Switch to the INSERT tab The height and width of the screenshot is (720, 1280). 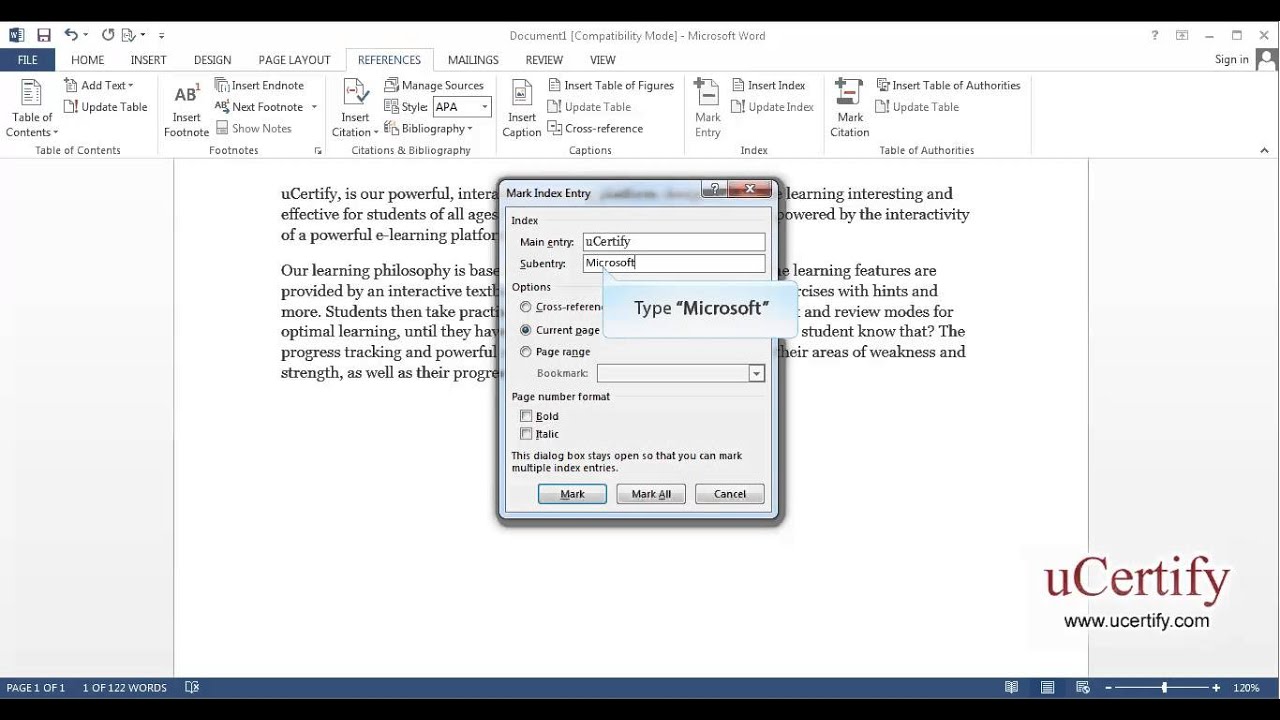(x=148, y=60)
